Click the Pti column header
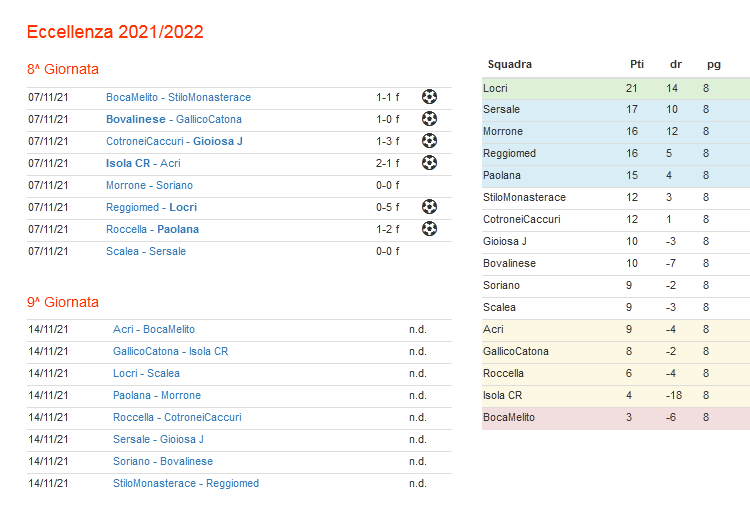 pos(637,64)
